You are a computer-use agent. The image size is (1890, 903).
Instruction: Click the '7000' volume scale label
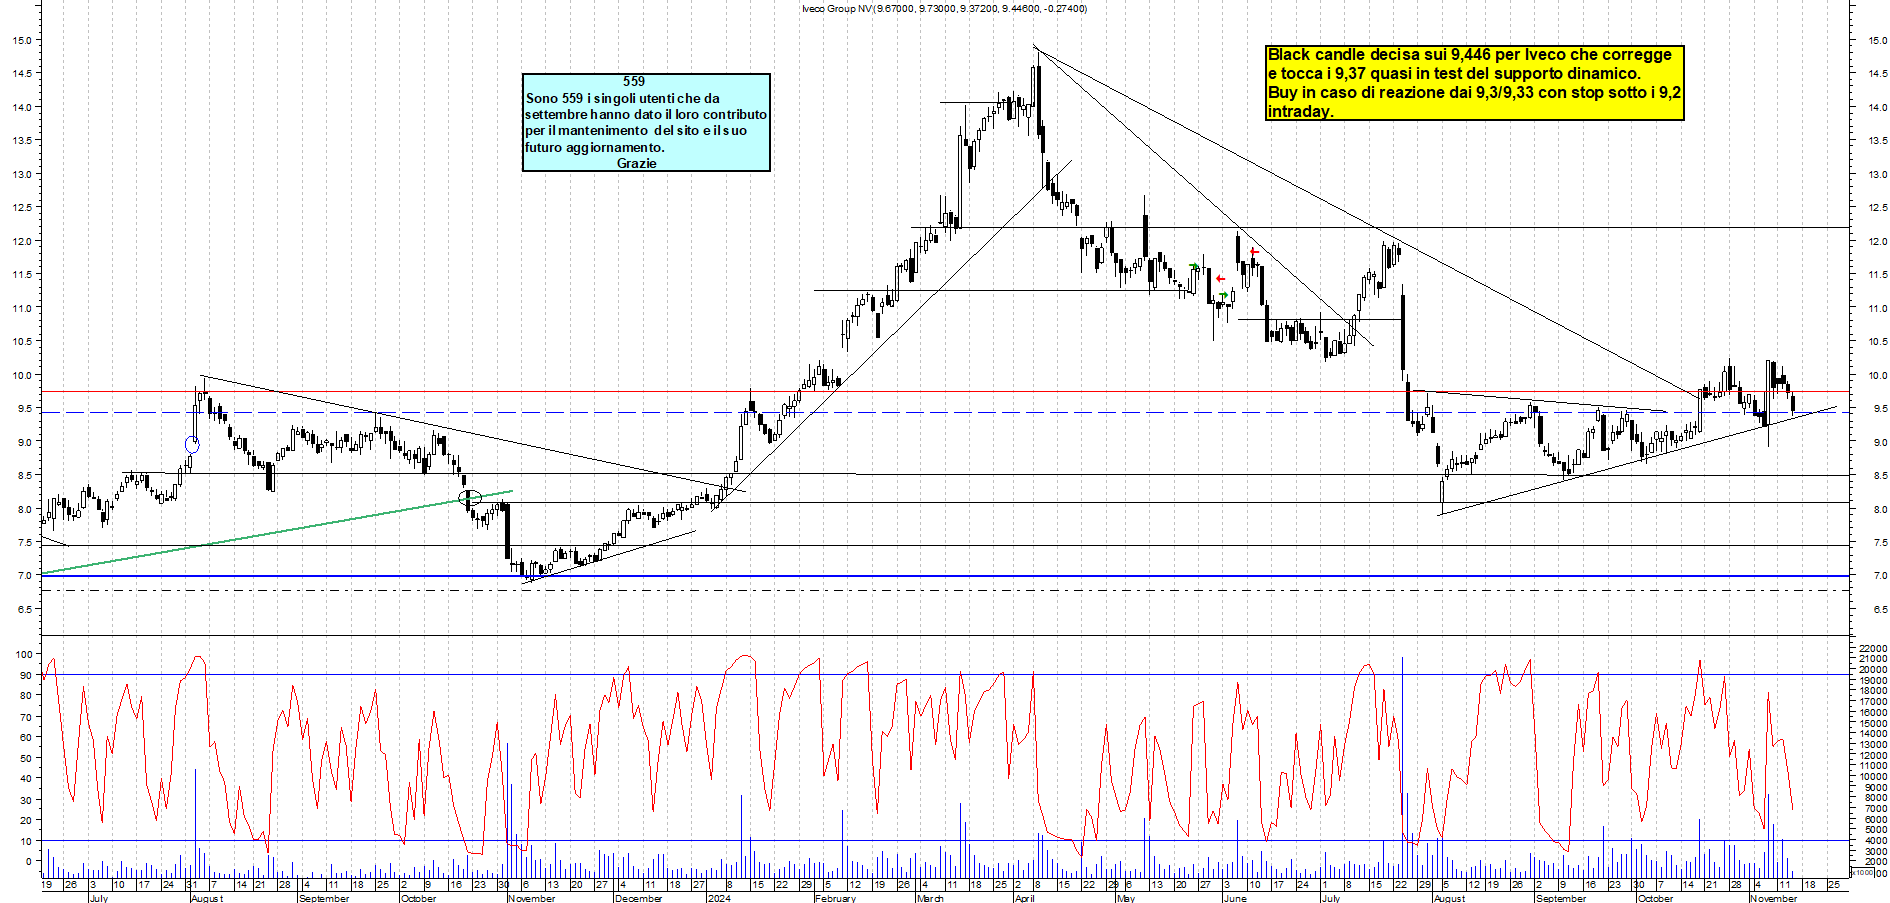1875,808
